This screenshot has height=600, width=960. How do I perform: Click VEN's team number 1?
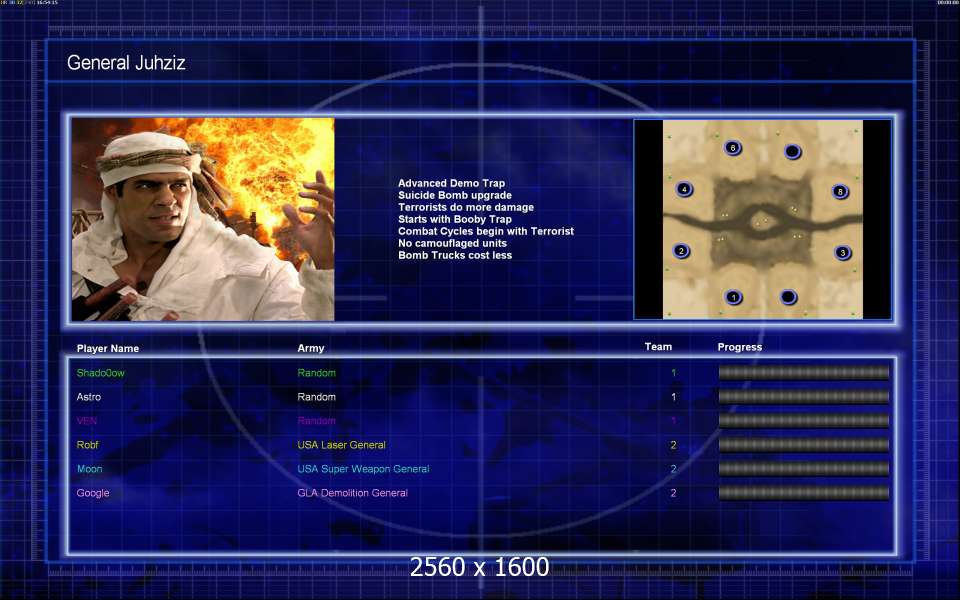(673, 421)
